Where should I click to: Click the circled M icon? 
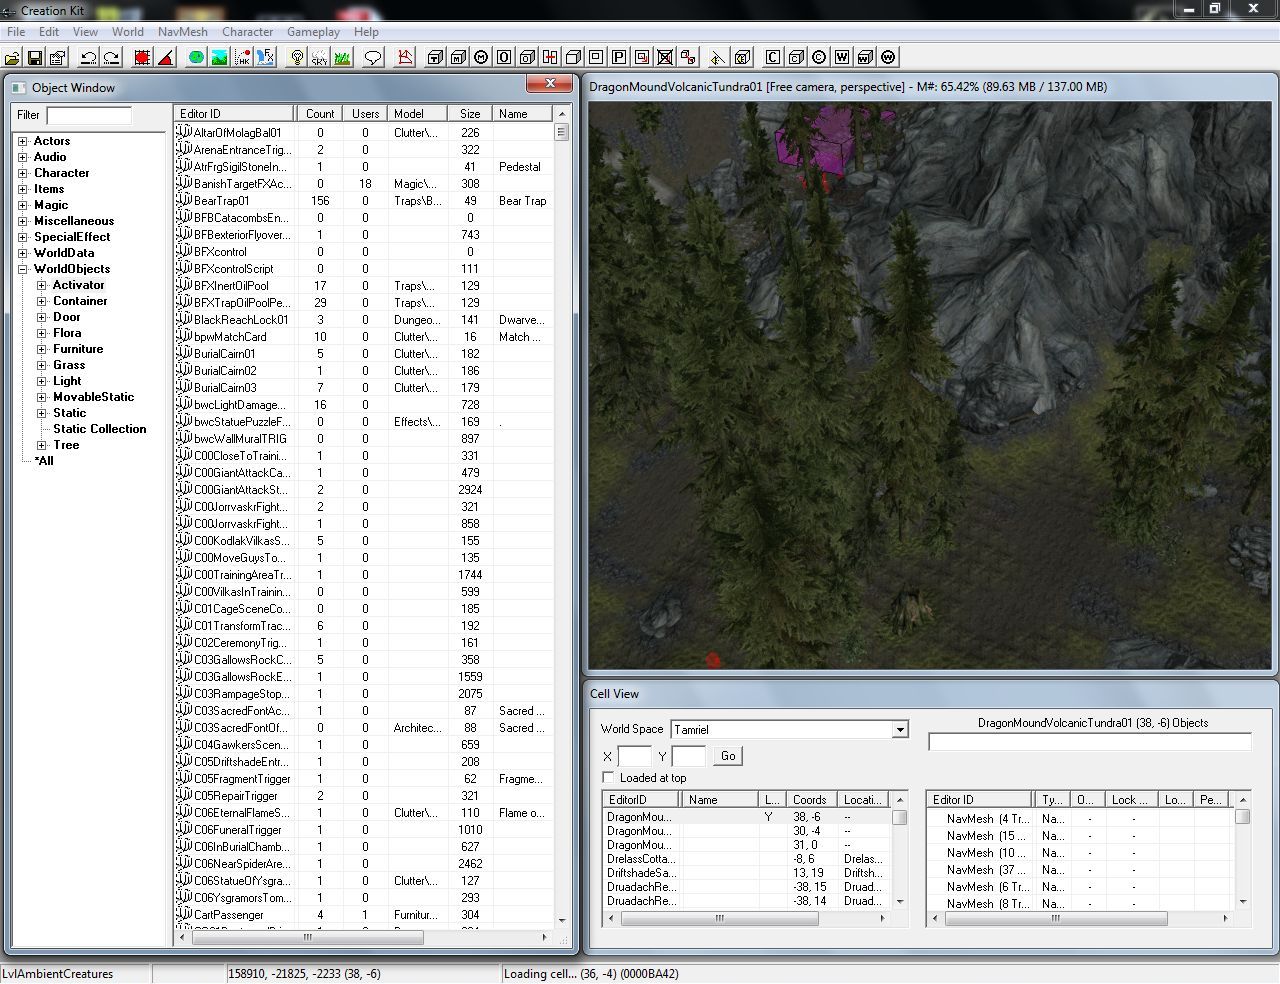tap(481, 58)
